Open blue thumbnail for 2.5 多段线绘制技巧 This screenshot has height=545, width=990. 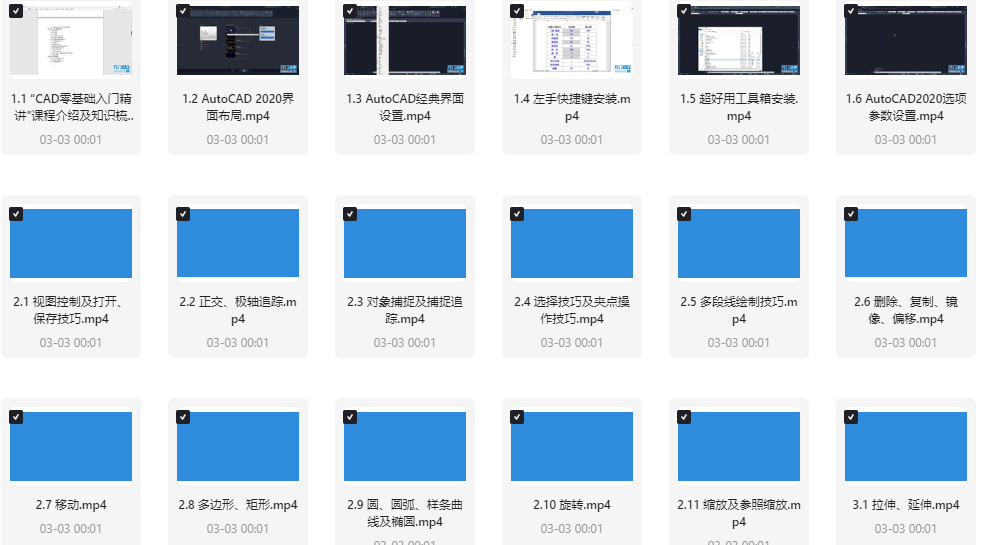point(739,243)
